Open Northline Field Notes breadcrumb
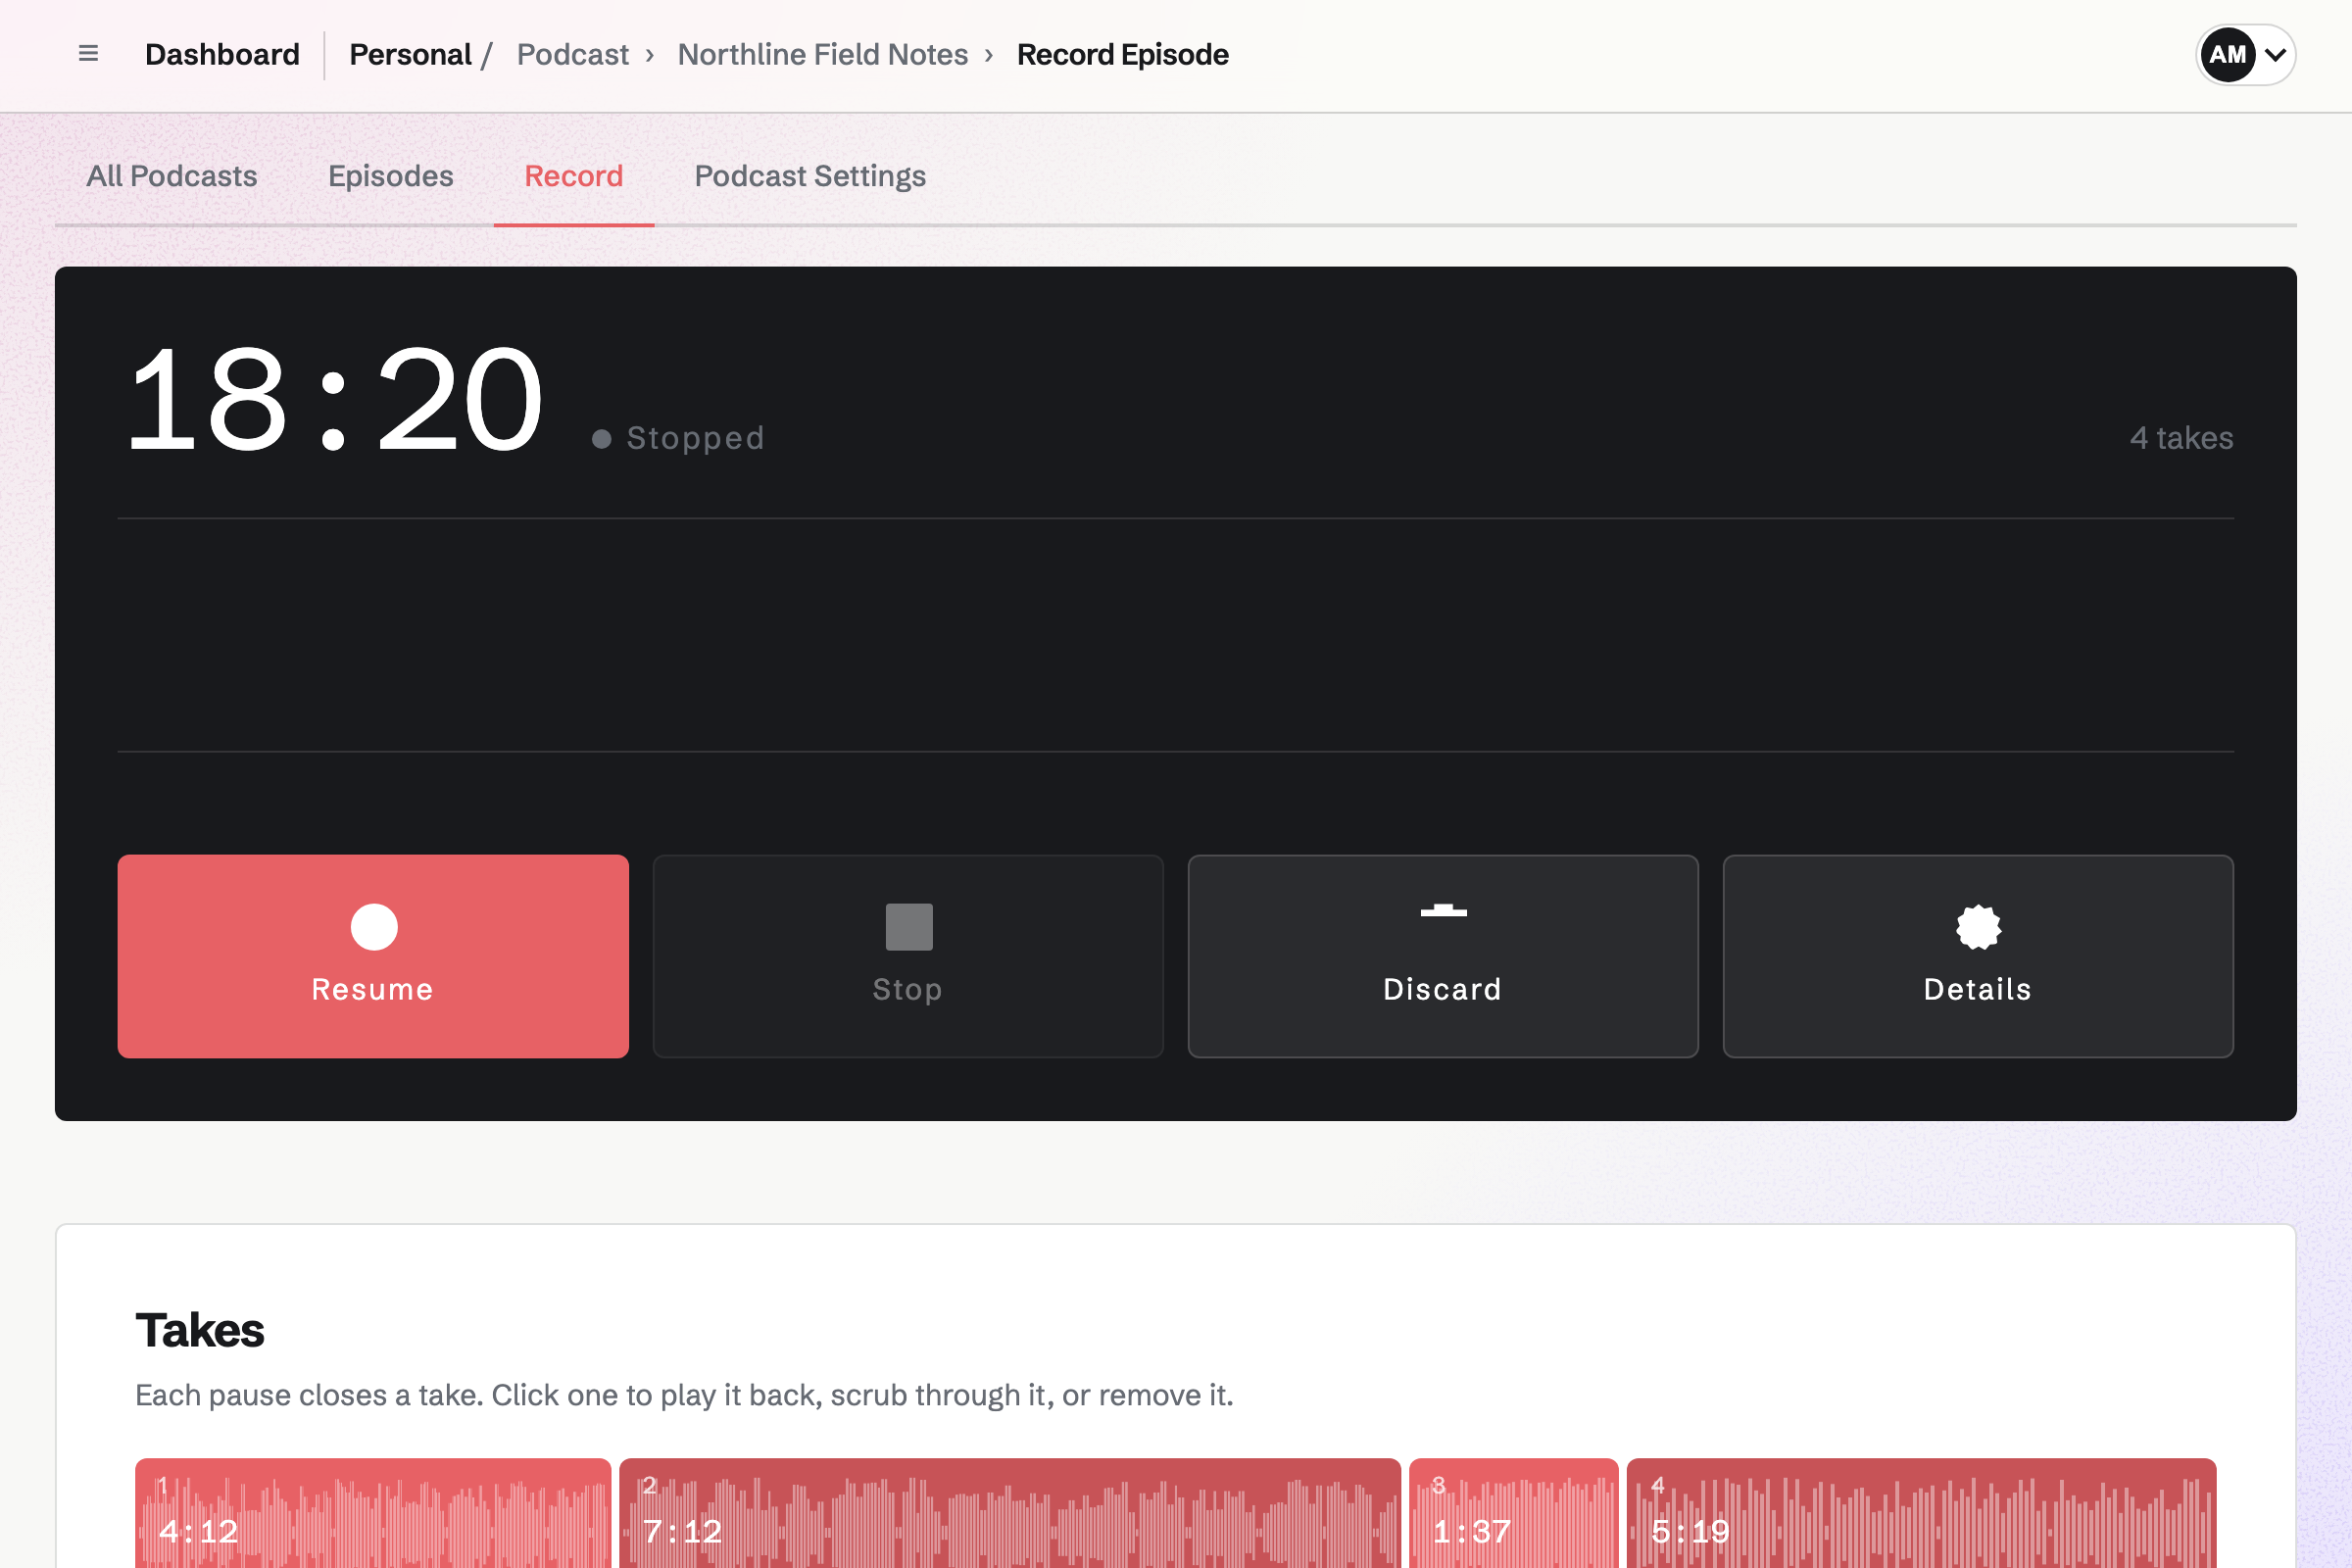This screenshot has width=2352, height=1568. (x=823, y=54)
